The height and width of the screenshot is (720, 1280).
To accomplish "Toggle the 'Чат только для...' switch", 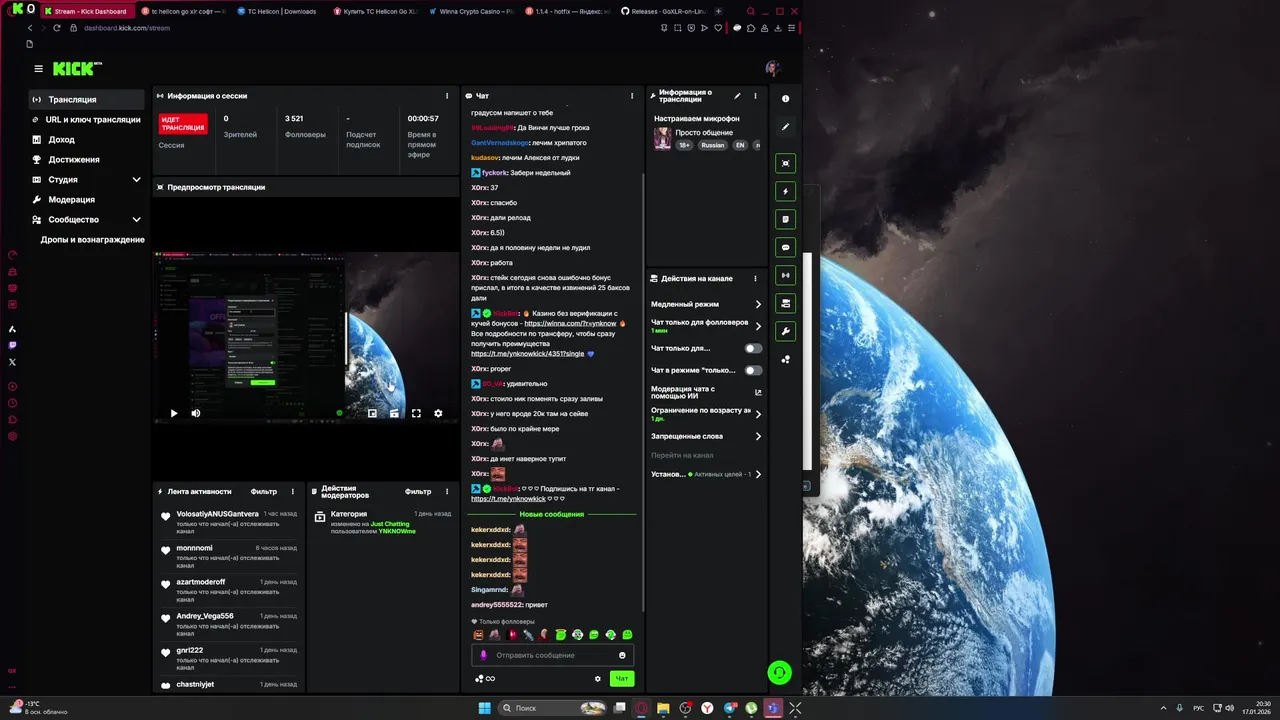I will click(753, 348).
